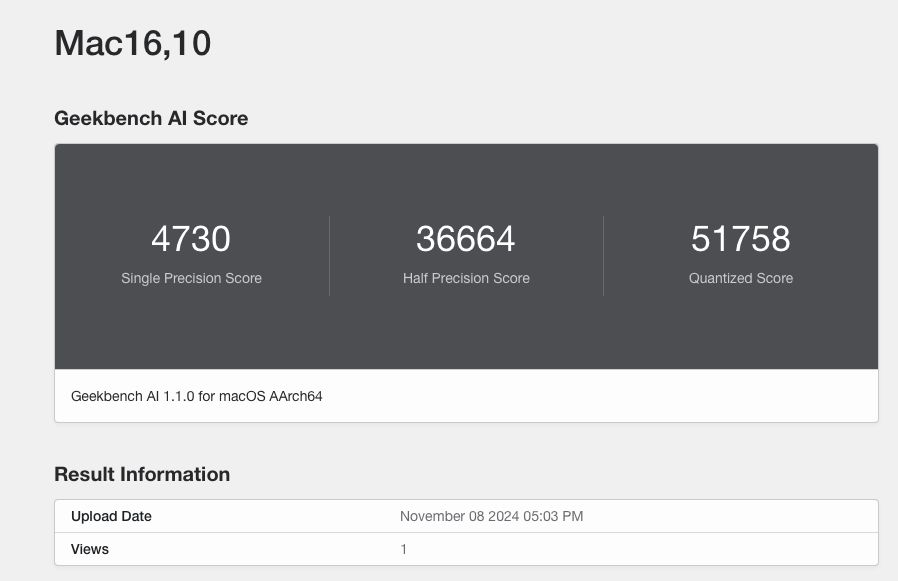Select the November 08 2024 upload timestamp

490,516
